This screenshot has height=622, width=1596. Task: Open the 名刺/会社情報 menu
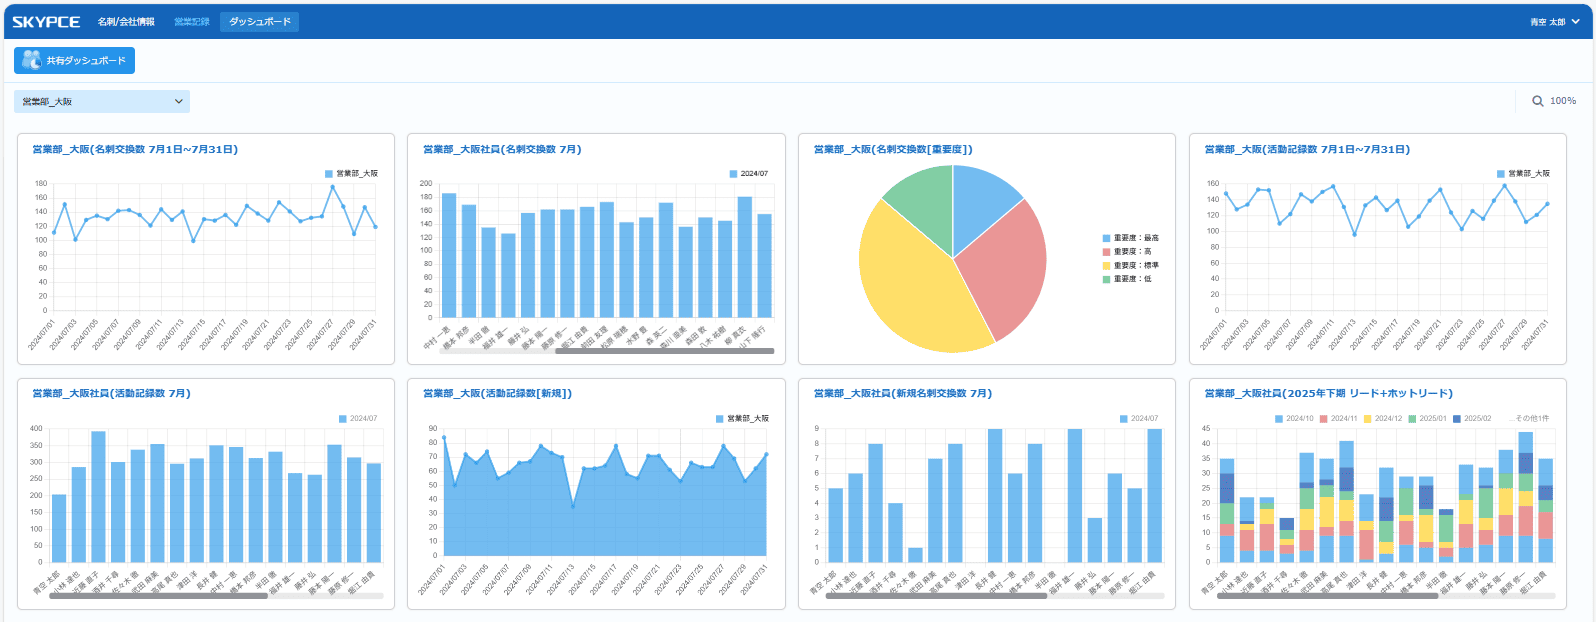(x=126, y=21)
